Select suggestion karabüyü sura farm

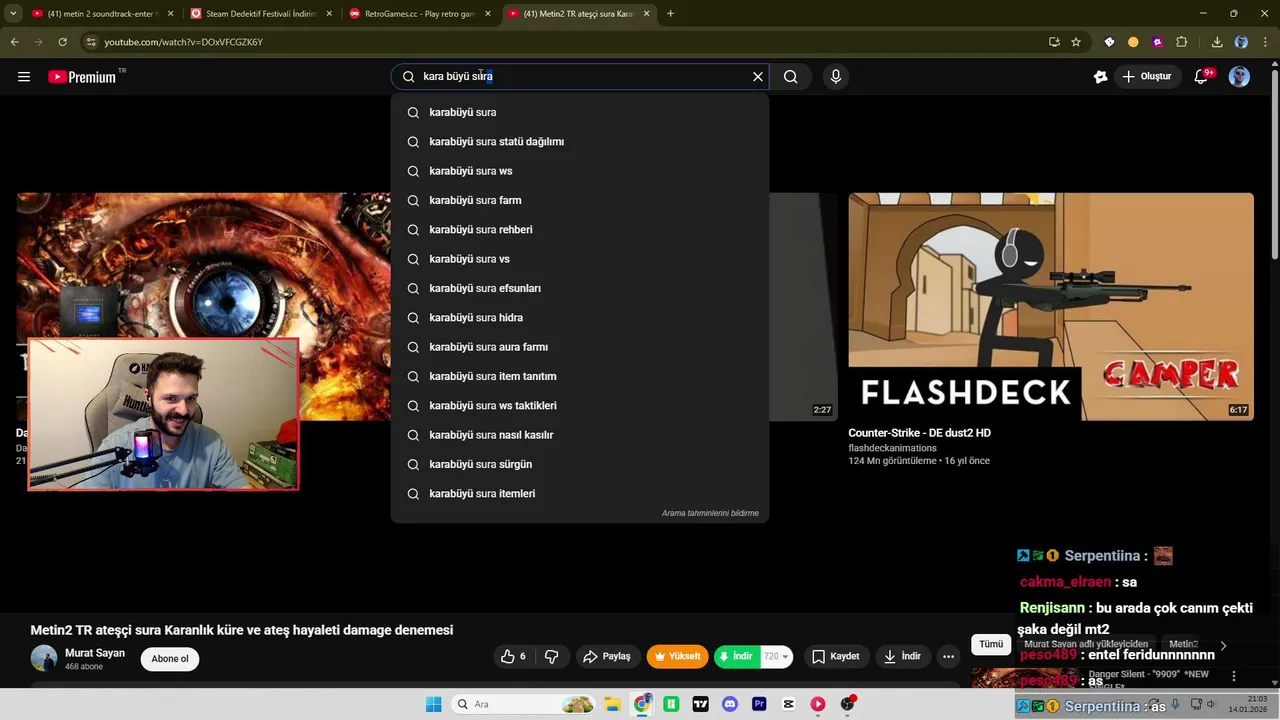click(580, 200)
